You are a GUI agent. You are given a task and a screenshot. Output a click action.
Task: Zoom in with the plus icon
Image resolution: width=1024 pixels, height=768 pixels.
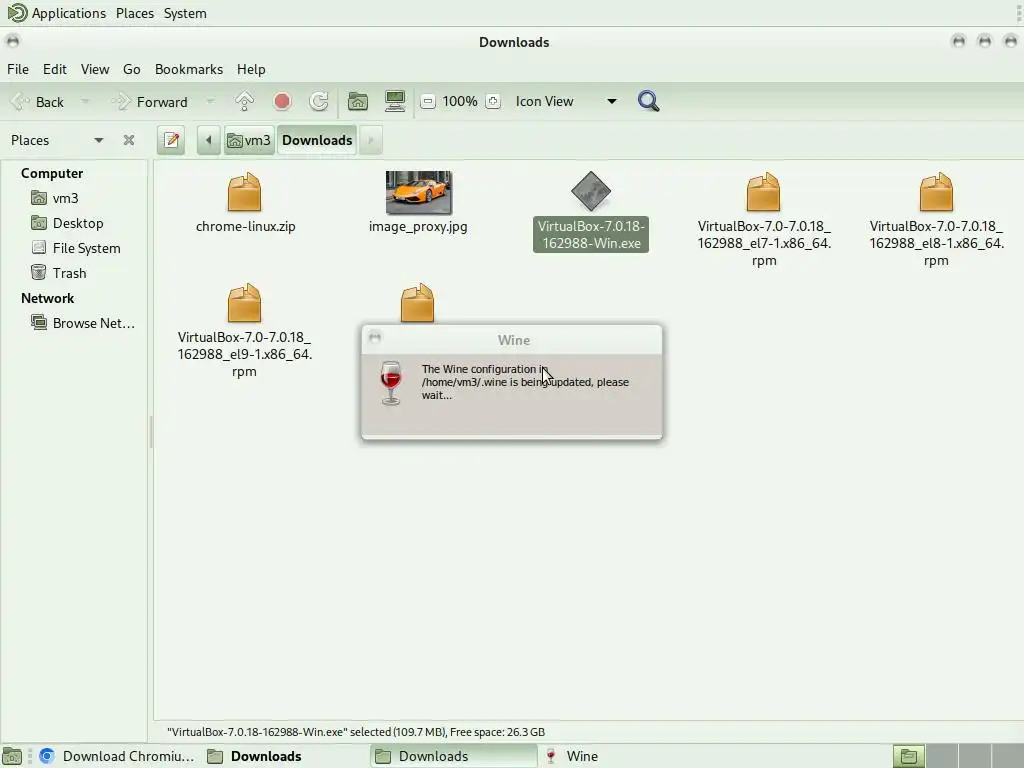(x=494, y=101)
